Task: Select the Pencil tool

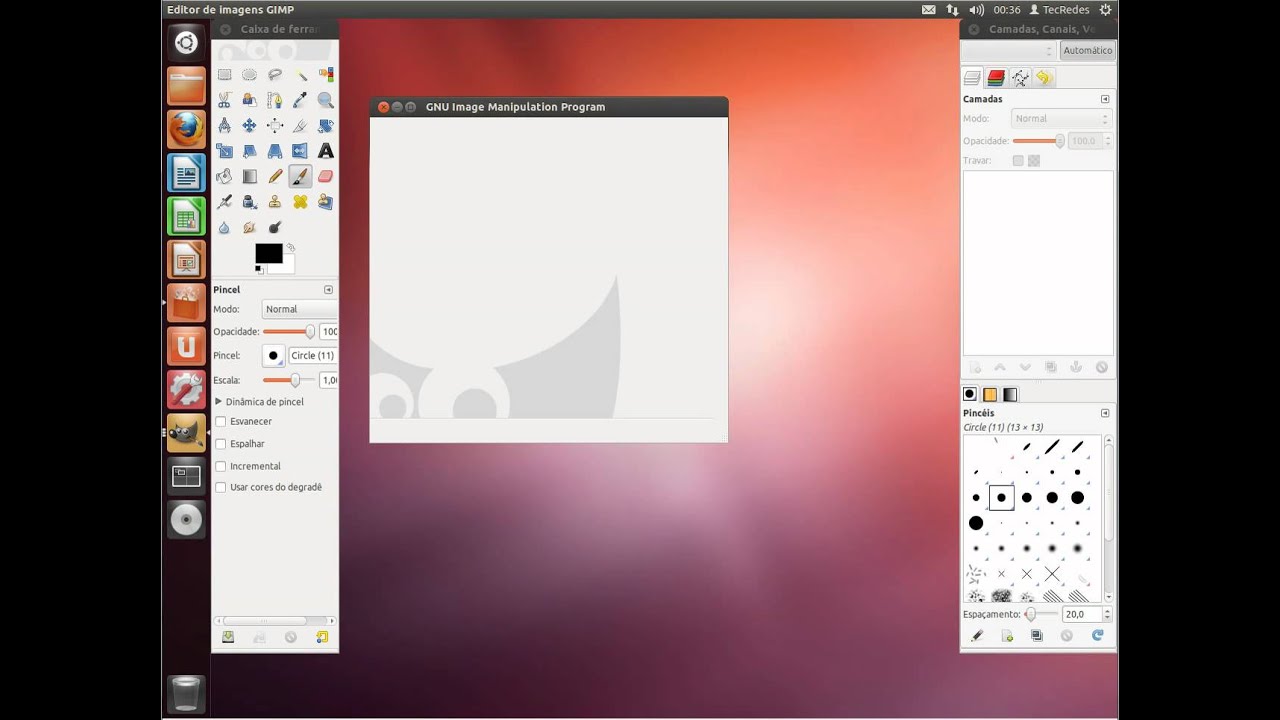Action: pyautogui.click(x=275, y=176)
